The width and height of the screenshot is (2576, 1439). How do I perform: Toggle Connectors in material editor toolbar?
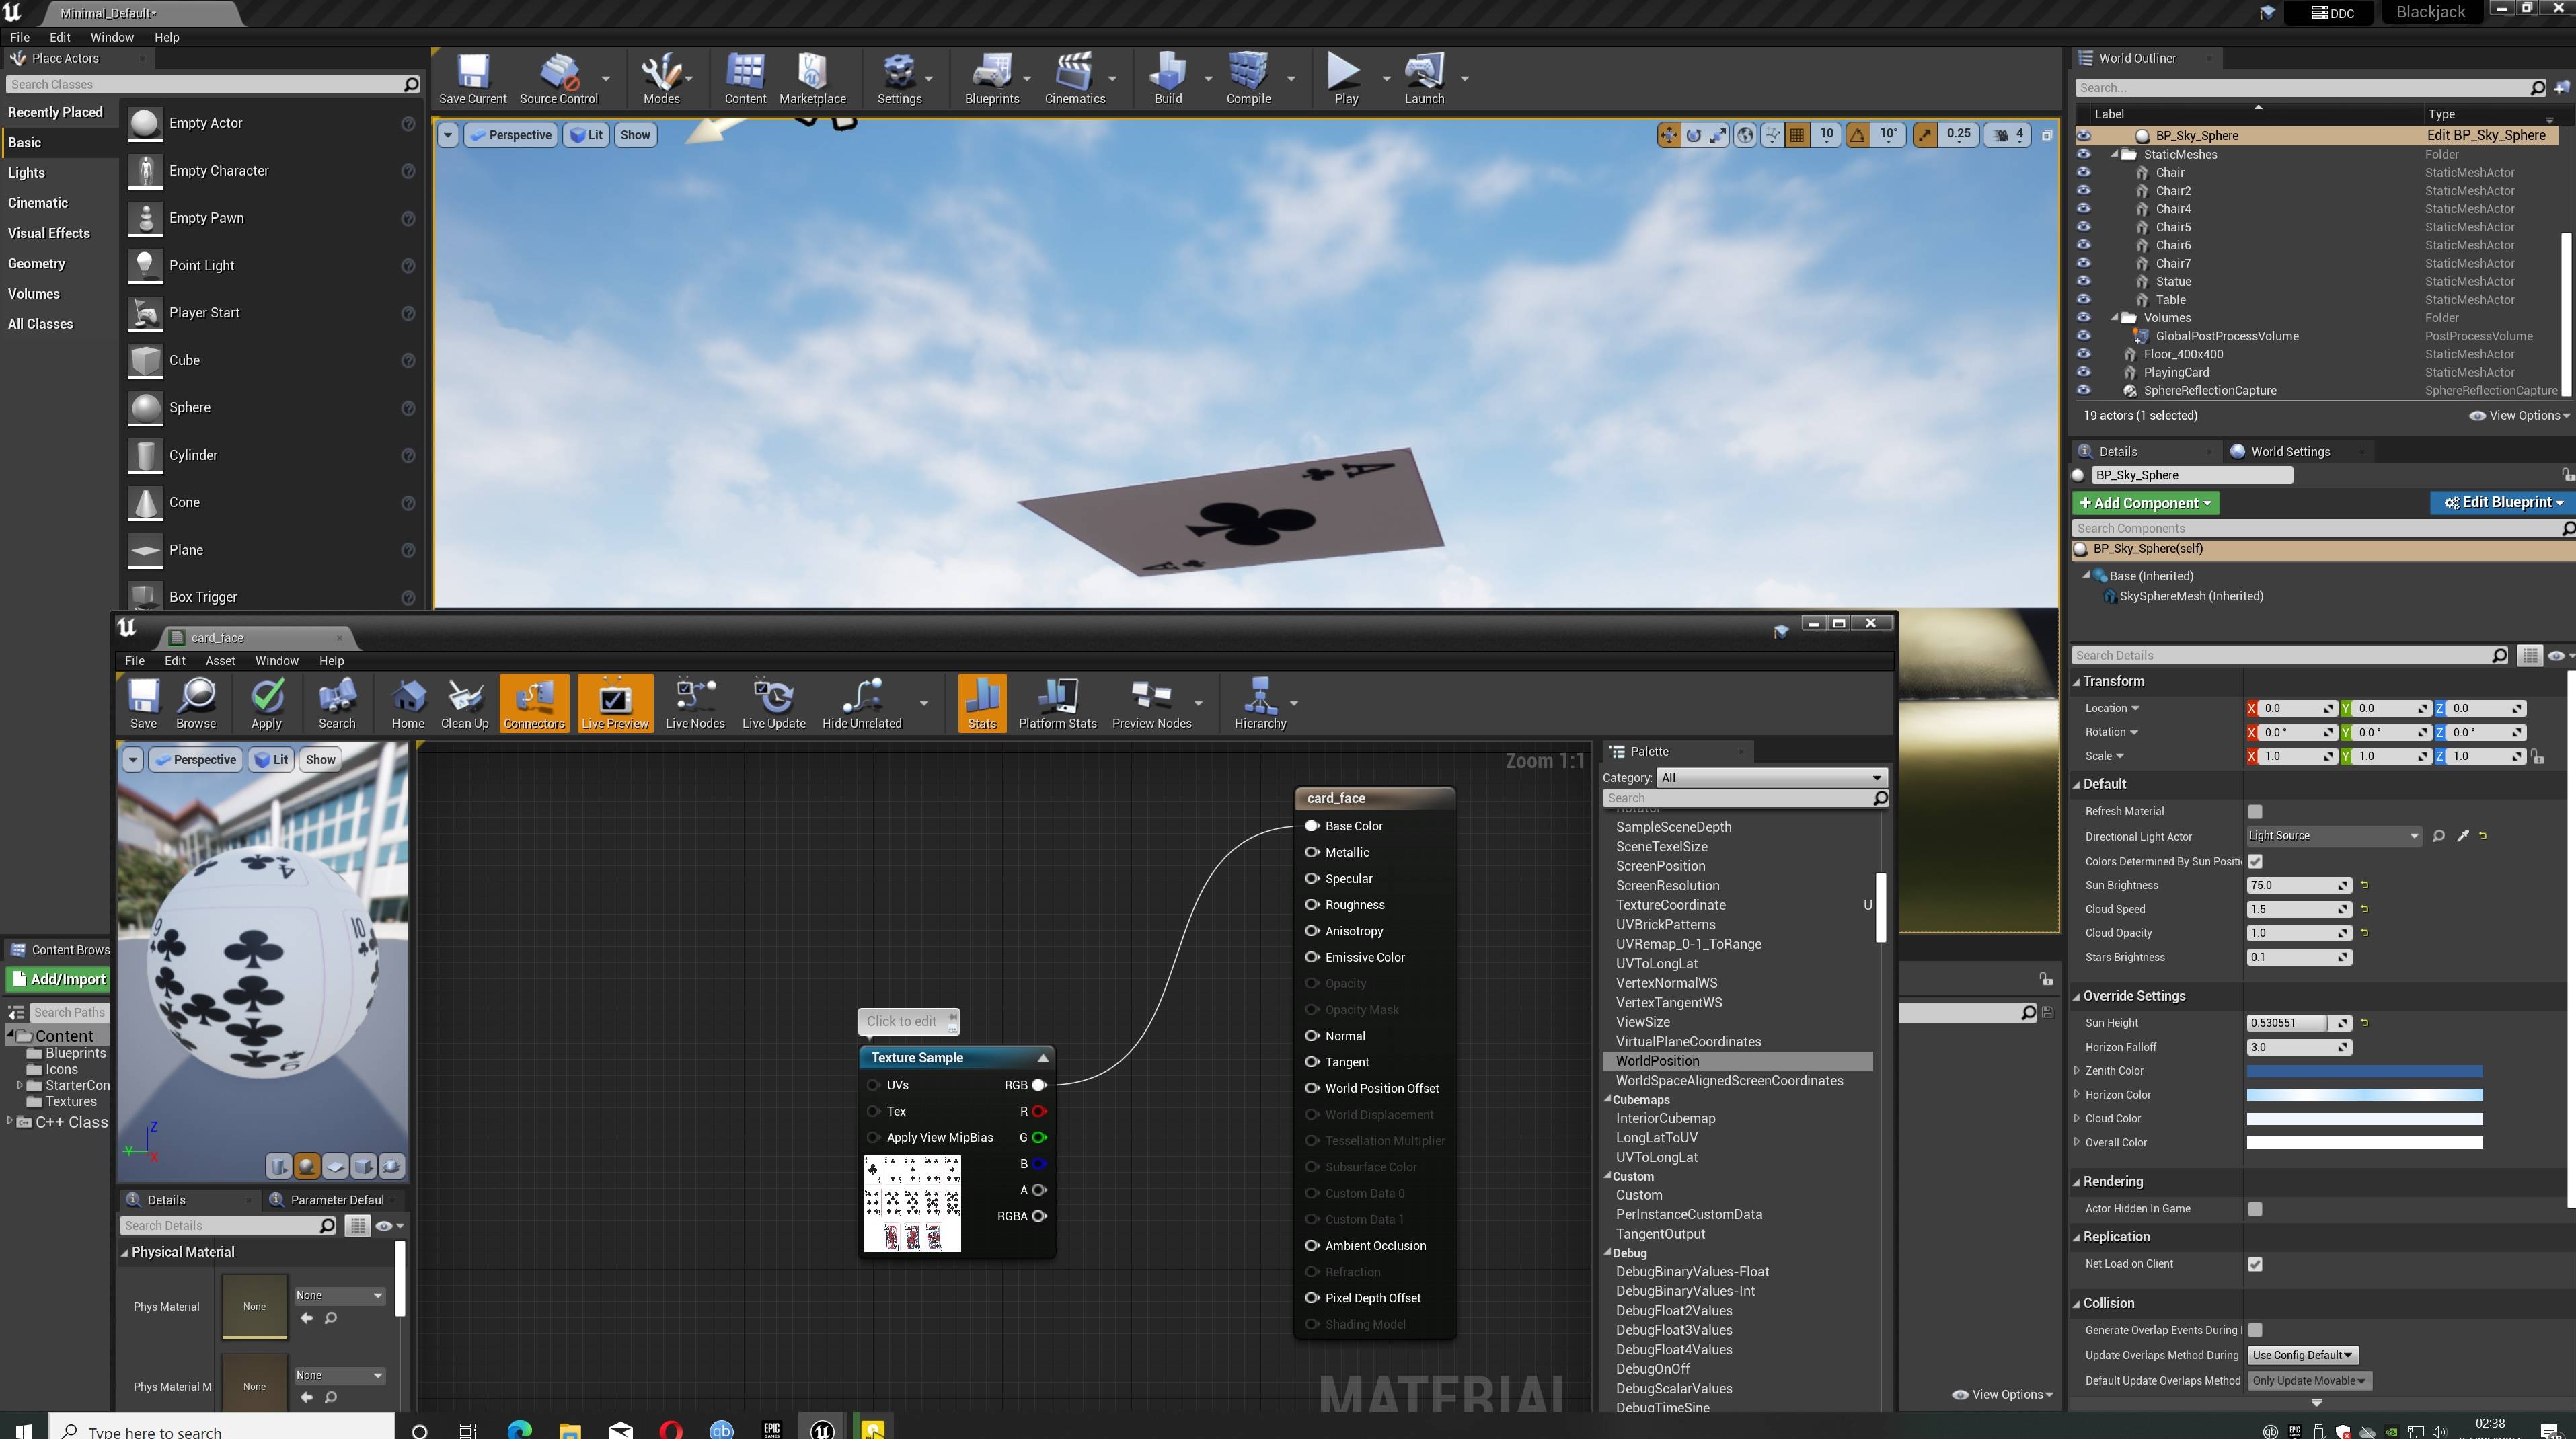tap(534, 703)
